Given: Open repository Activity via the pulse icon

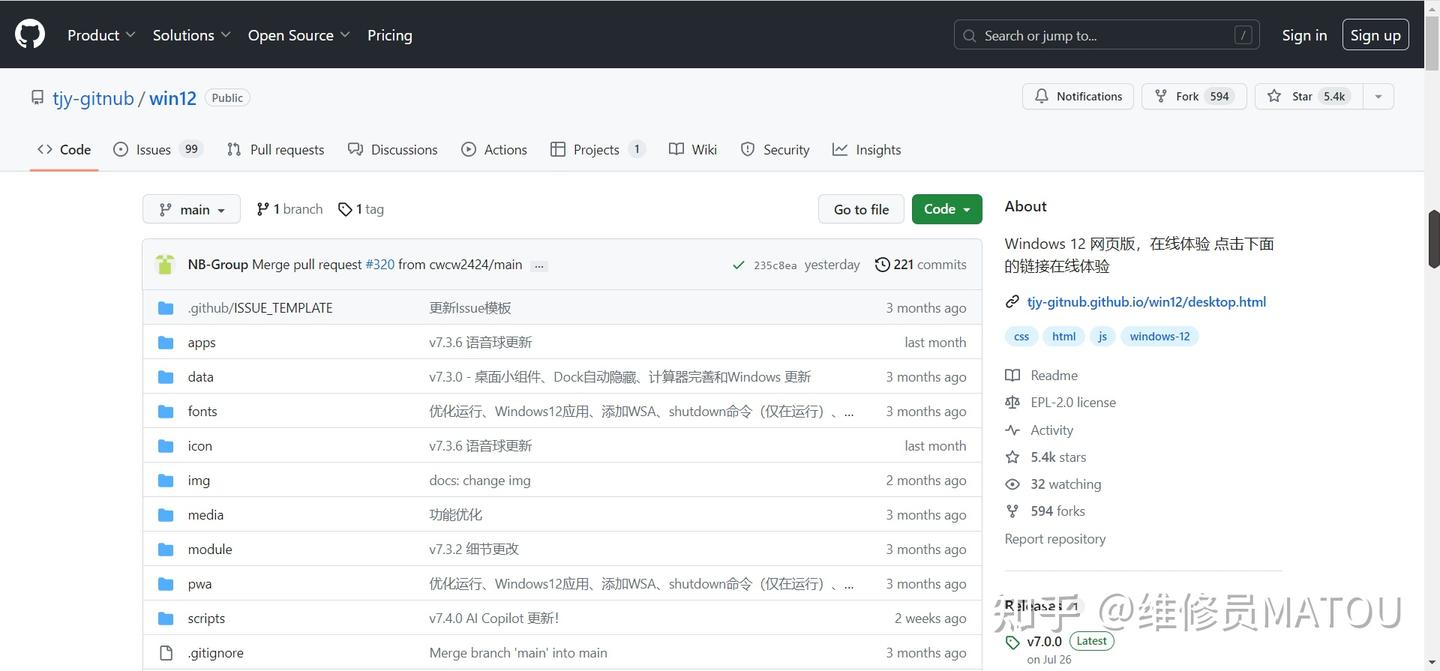Looking at the screenshot, I should (1013, 429).
